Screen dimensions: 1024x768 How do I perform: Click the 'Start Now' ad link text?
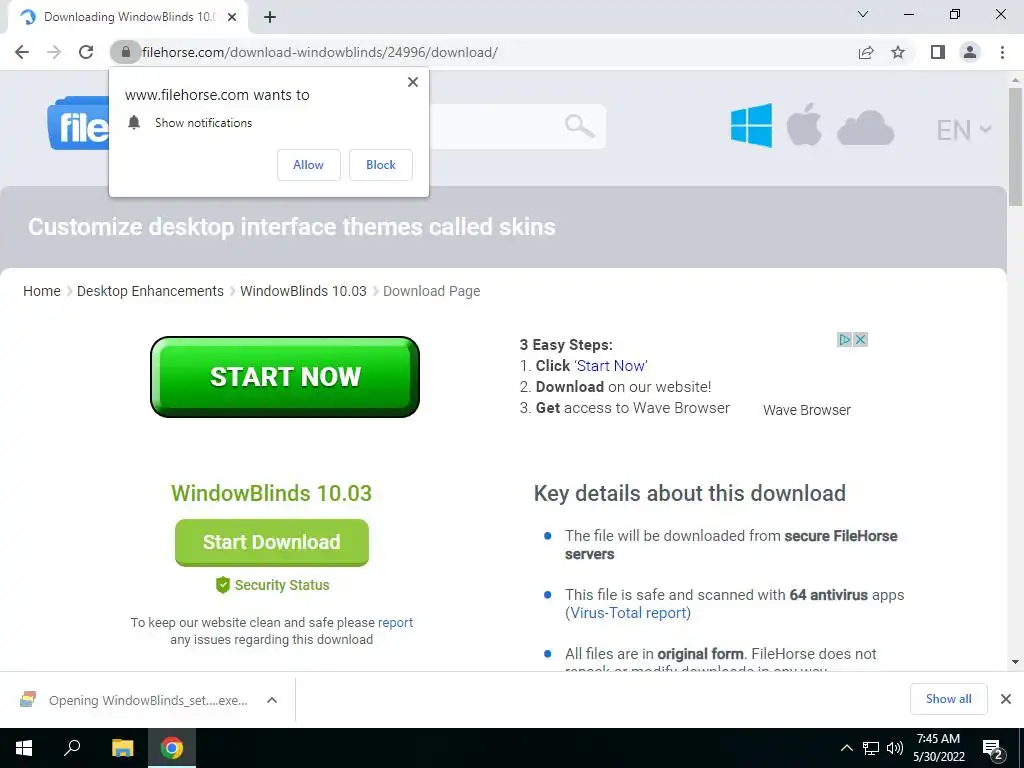click(x=611, y=366)
